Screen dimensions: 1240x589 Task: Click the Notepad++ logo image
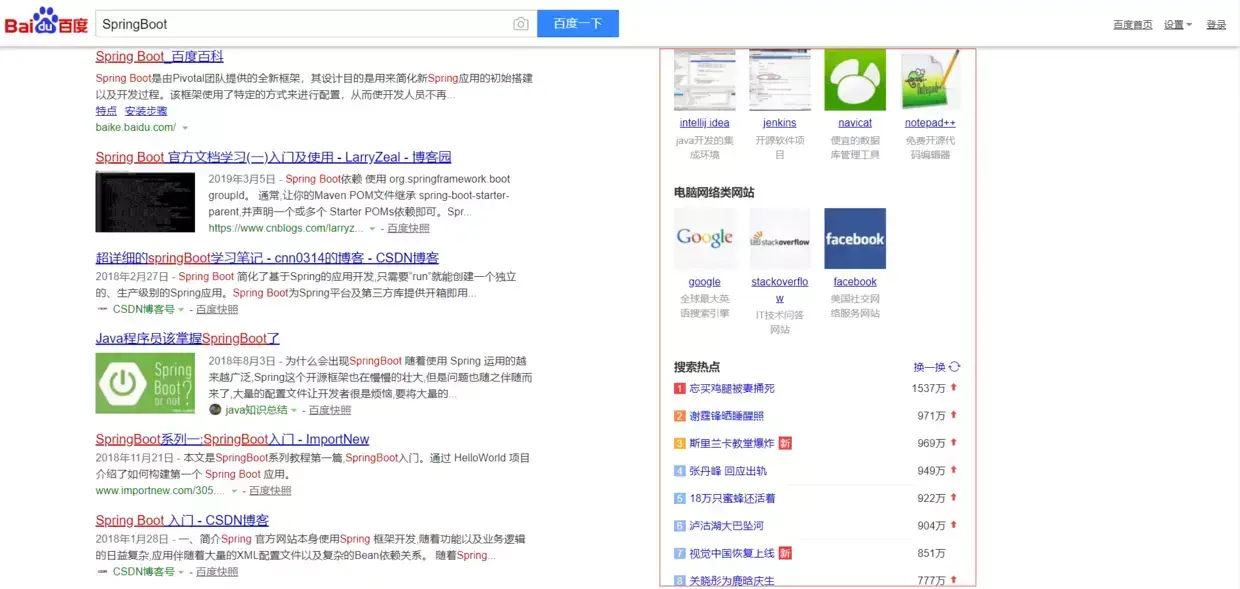[x=930, y=80]
